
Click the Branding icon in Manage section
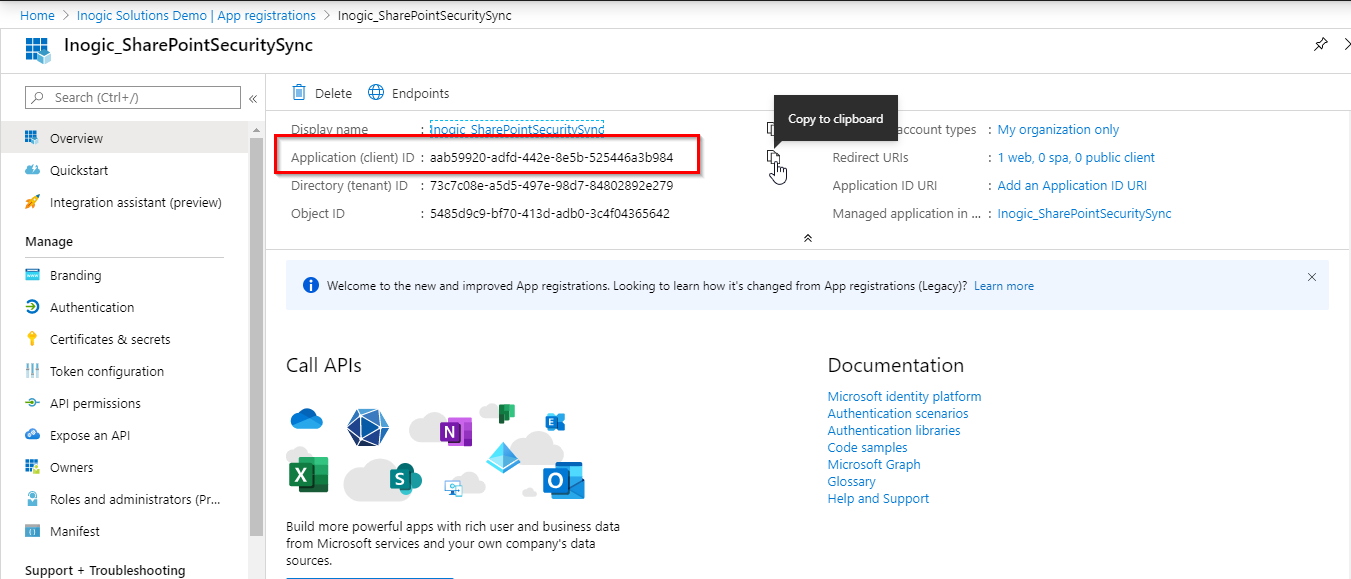pyautogui.click(x=32, y=275)
